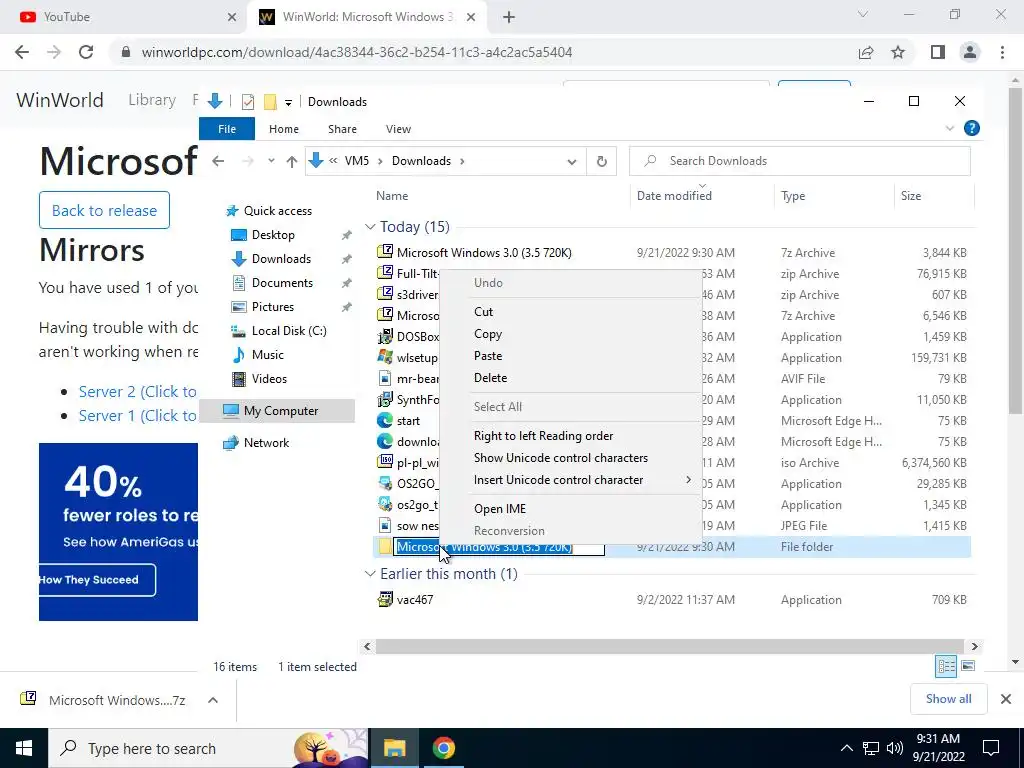
Task: Switch to details view layout icon
Action: point(946,666)
